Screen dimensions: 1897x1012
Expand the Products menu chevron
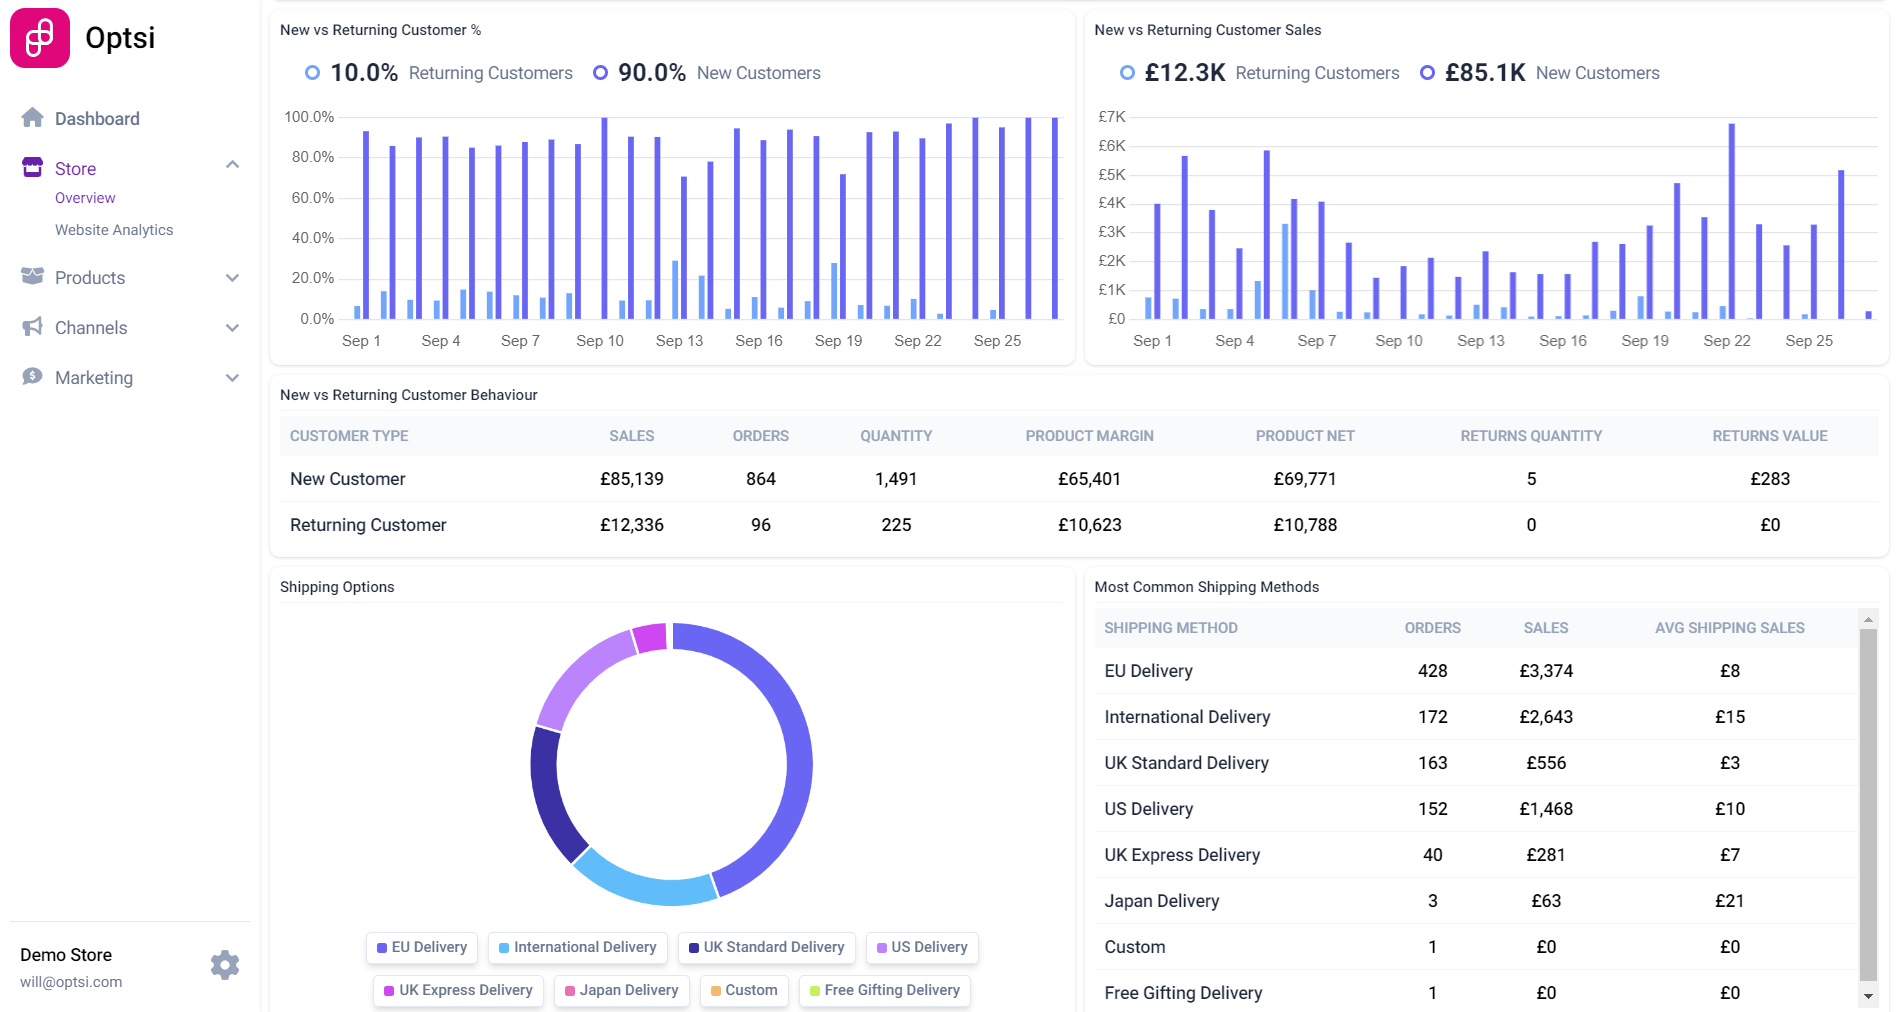pyautogui.click(x=232, y=278)
